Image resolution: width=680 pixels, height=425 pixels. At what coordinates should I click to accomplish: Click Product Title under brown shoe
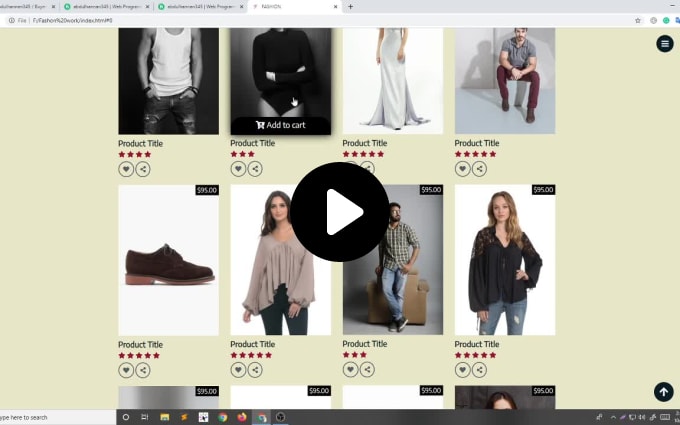tap(141, 345)
